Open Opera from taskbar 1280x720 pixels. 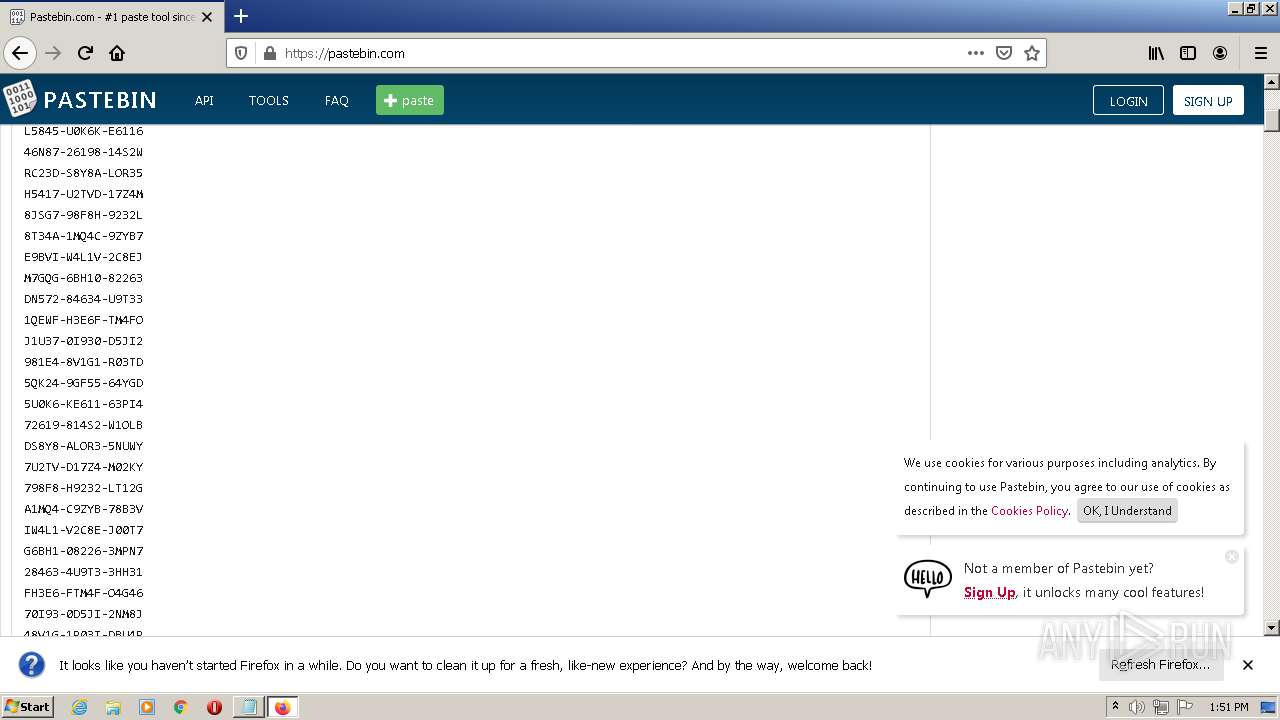coord(214,707)
